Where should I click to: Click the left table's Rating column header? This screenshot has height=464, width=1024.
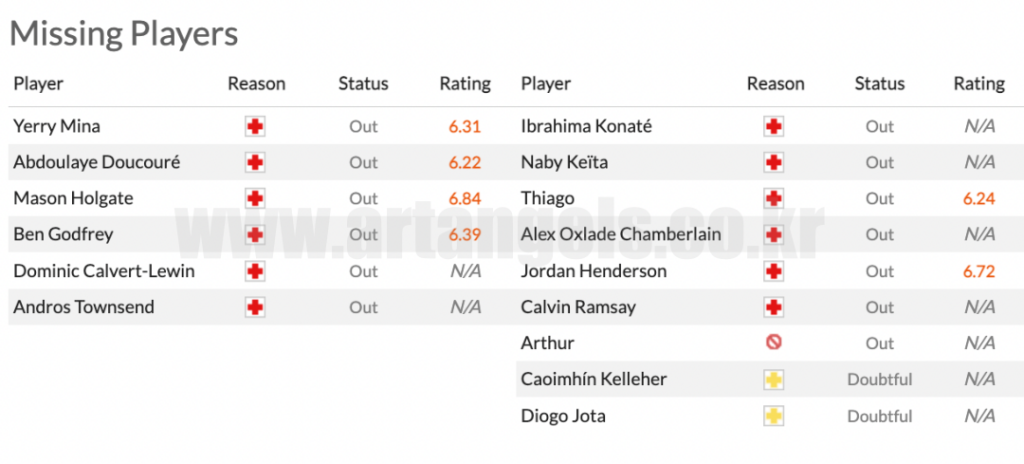[x=465, y=84]
